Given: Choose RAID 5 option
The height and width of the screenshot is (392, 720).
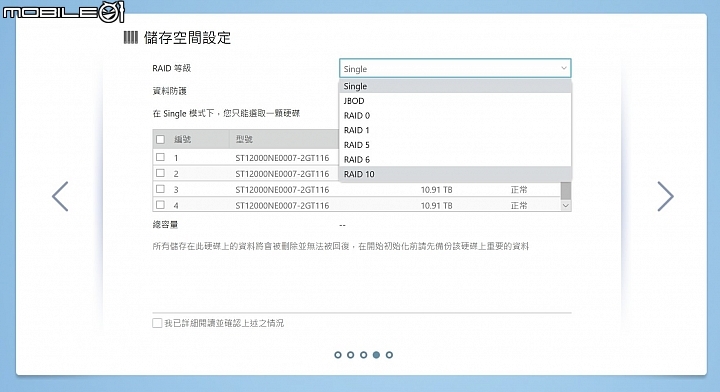Looking at the screenshot, I should pos(455,145).
